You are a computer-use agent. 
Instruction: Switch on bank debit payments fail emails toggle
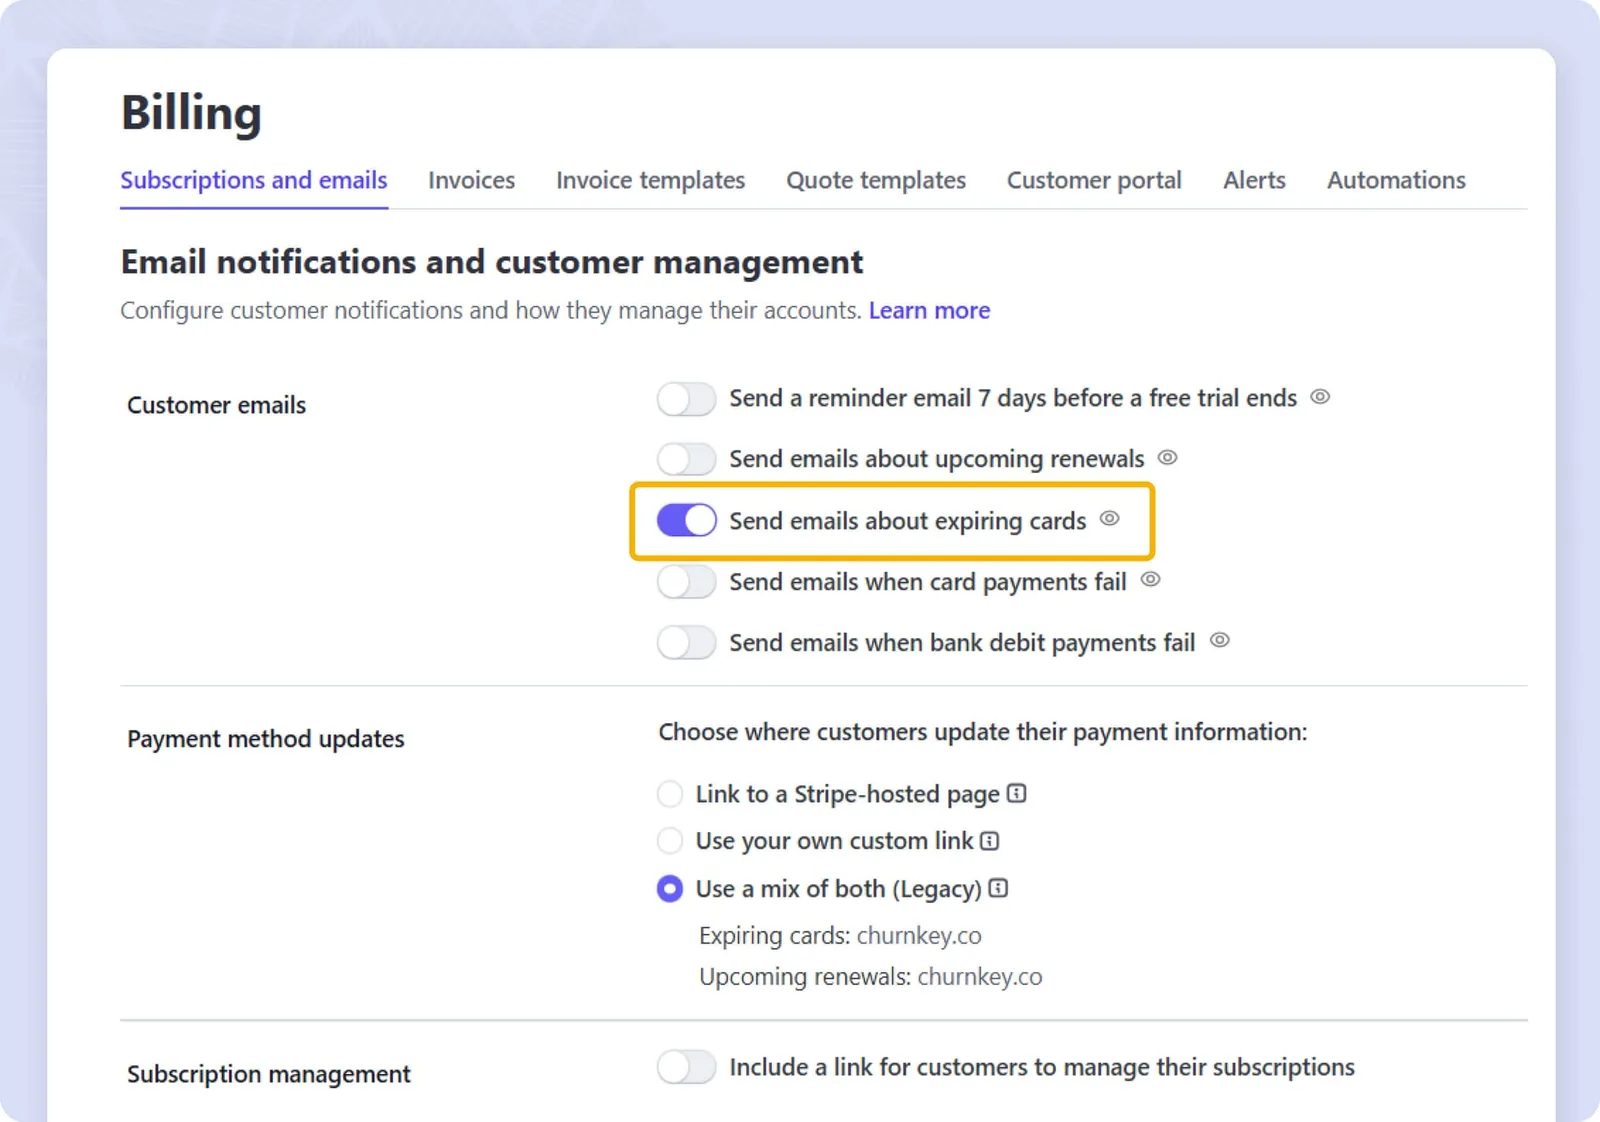(x=687, y=643)
